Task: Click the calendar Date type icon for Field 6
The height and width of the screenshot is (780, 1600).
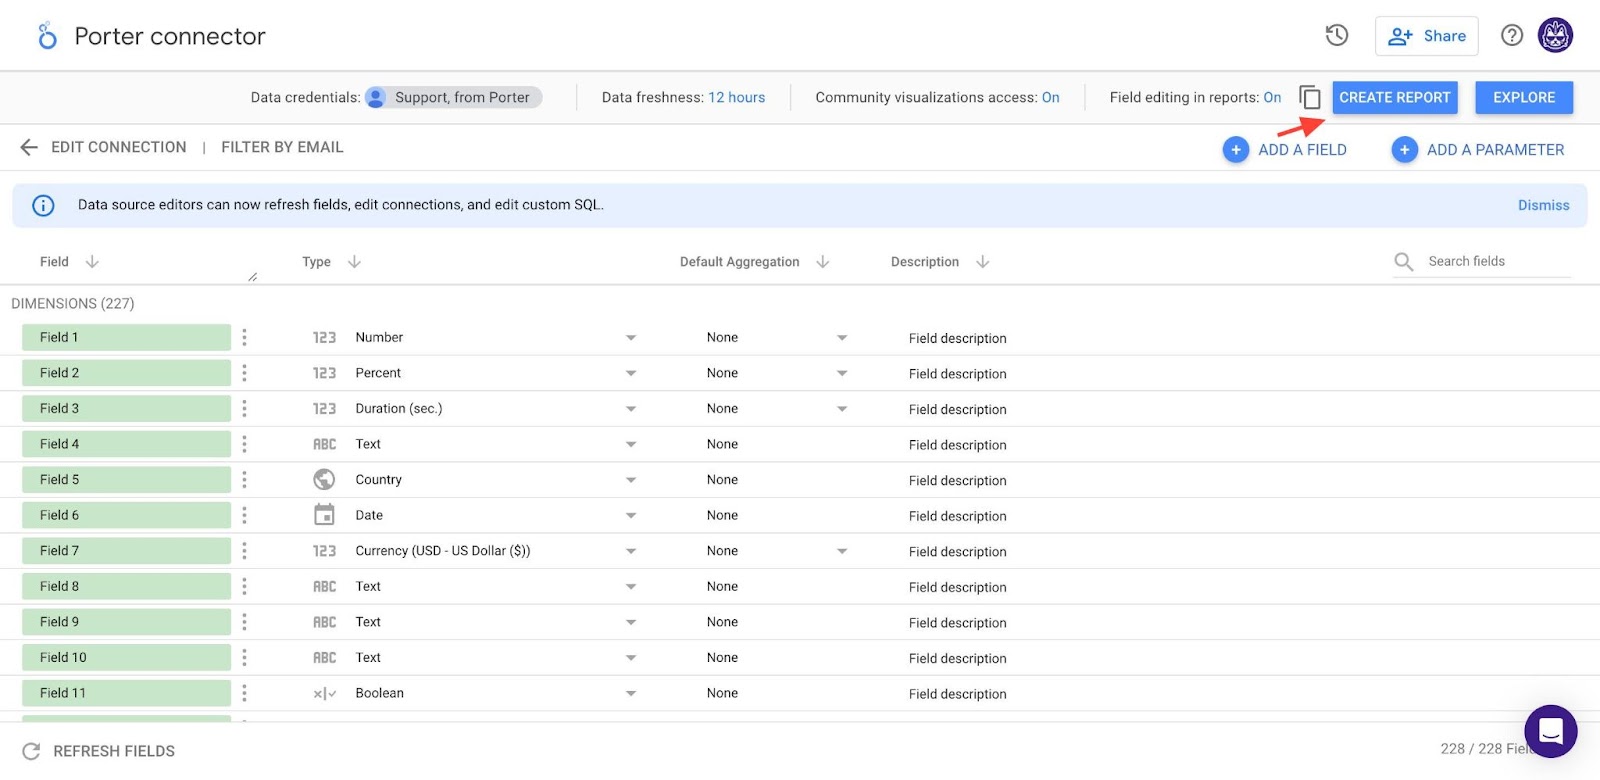Action: (x=324, y=515)
